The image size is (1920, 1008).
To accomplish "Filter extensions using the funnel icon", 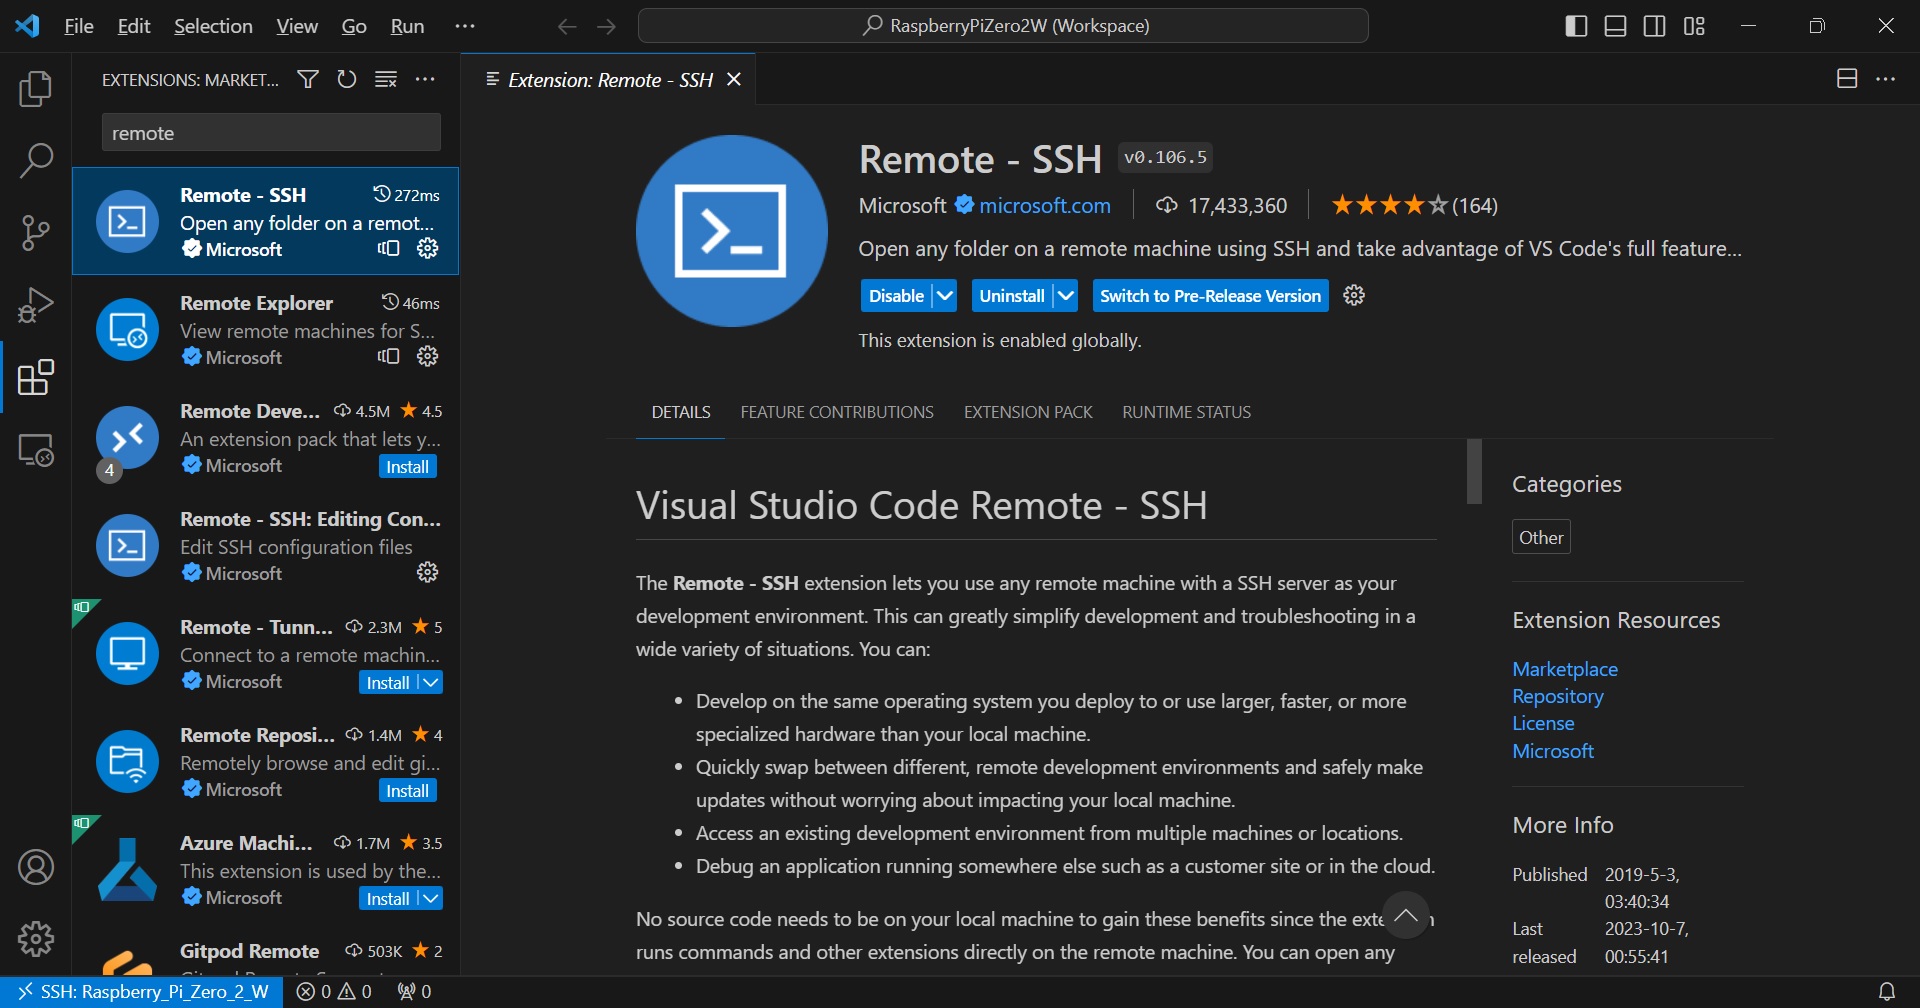I will point(307,79).
